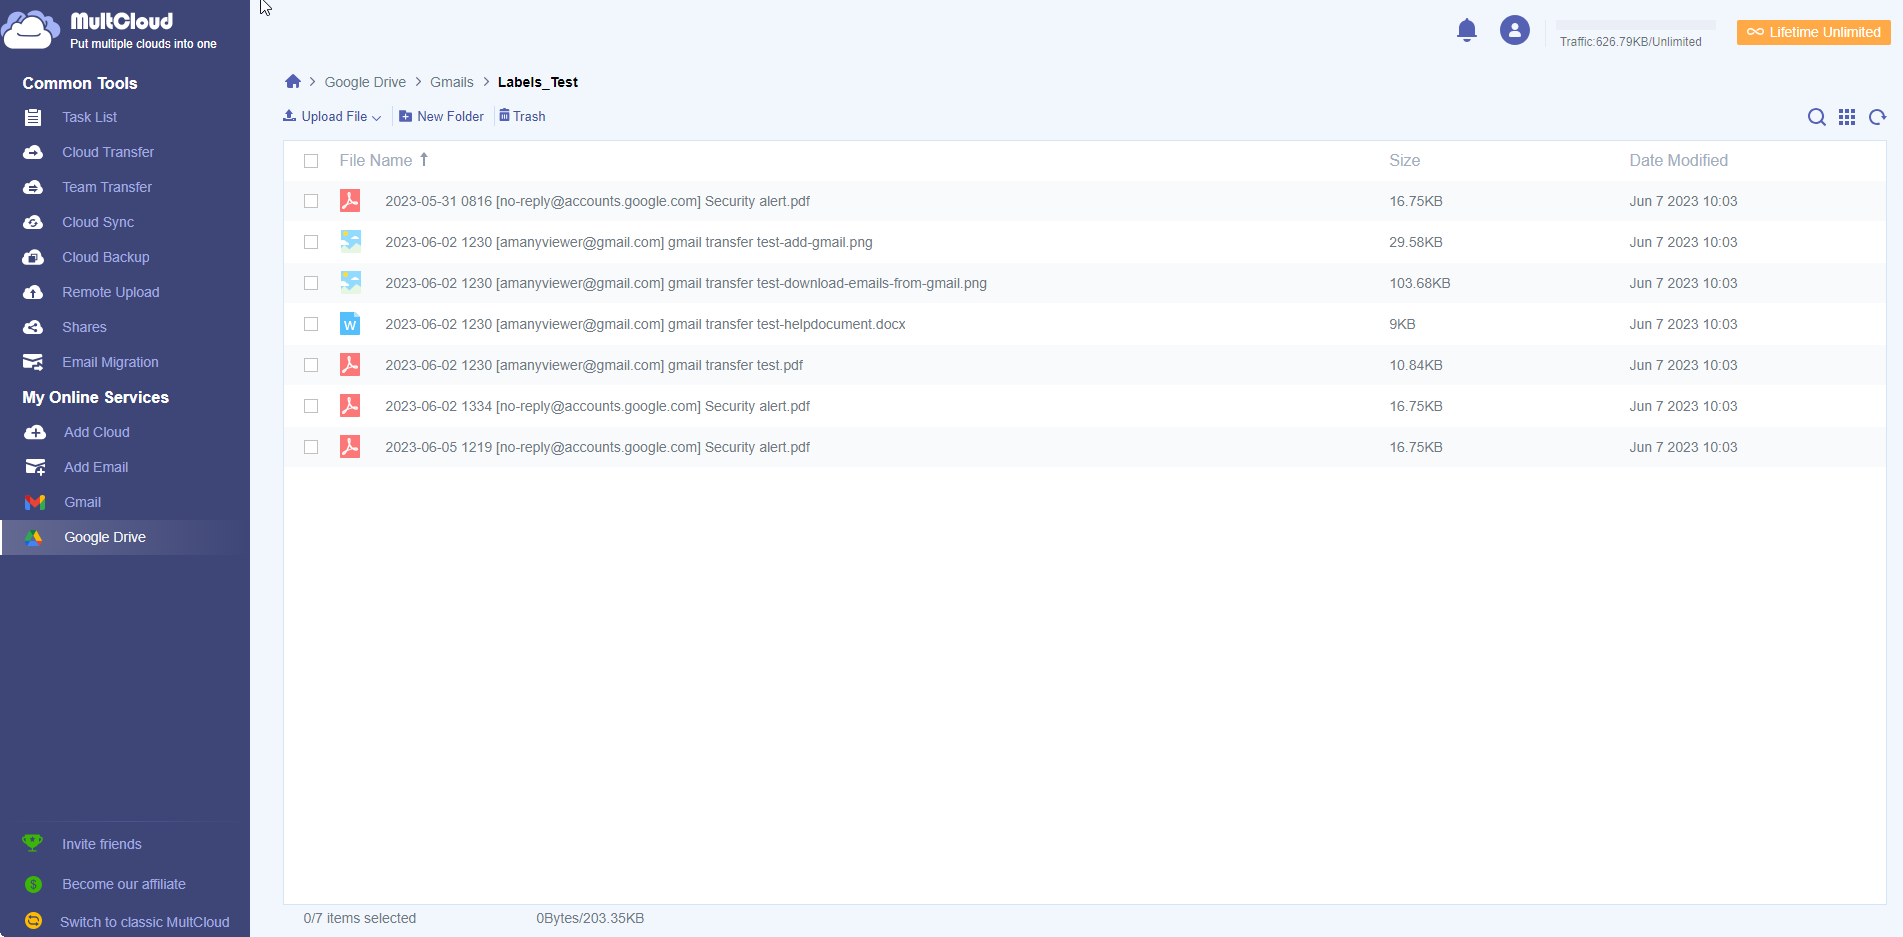Open Cloud Transfer in sidebar
The width and height of the screenshot is (1903, 937).
[108, 152]
